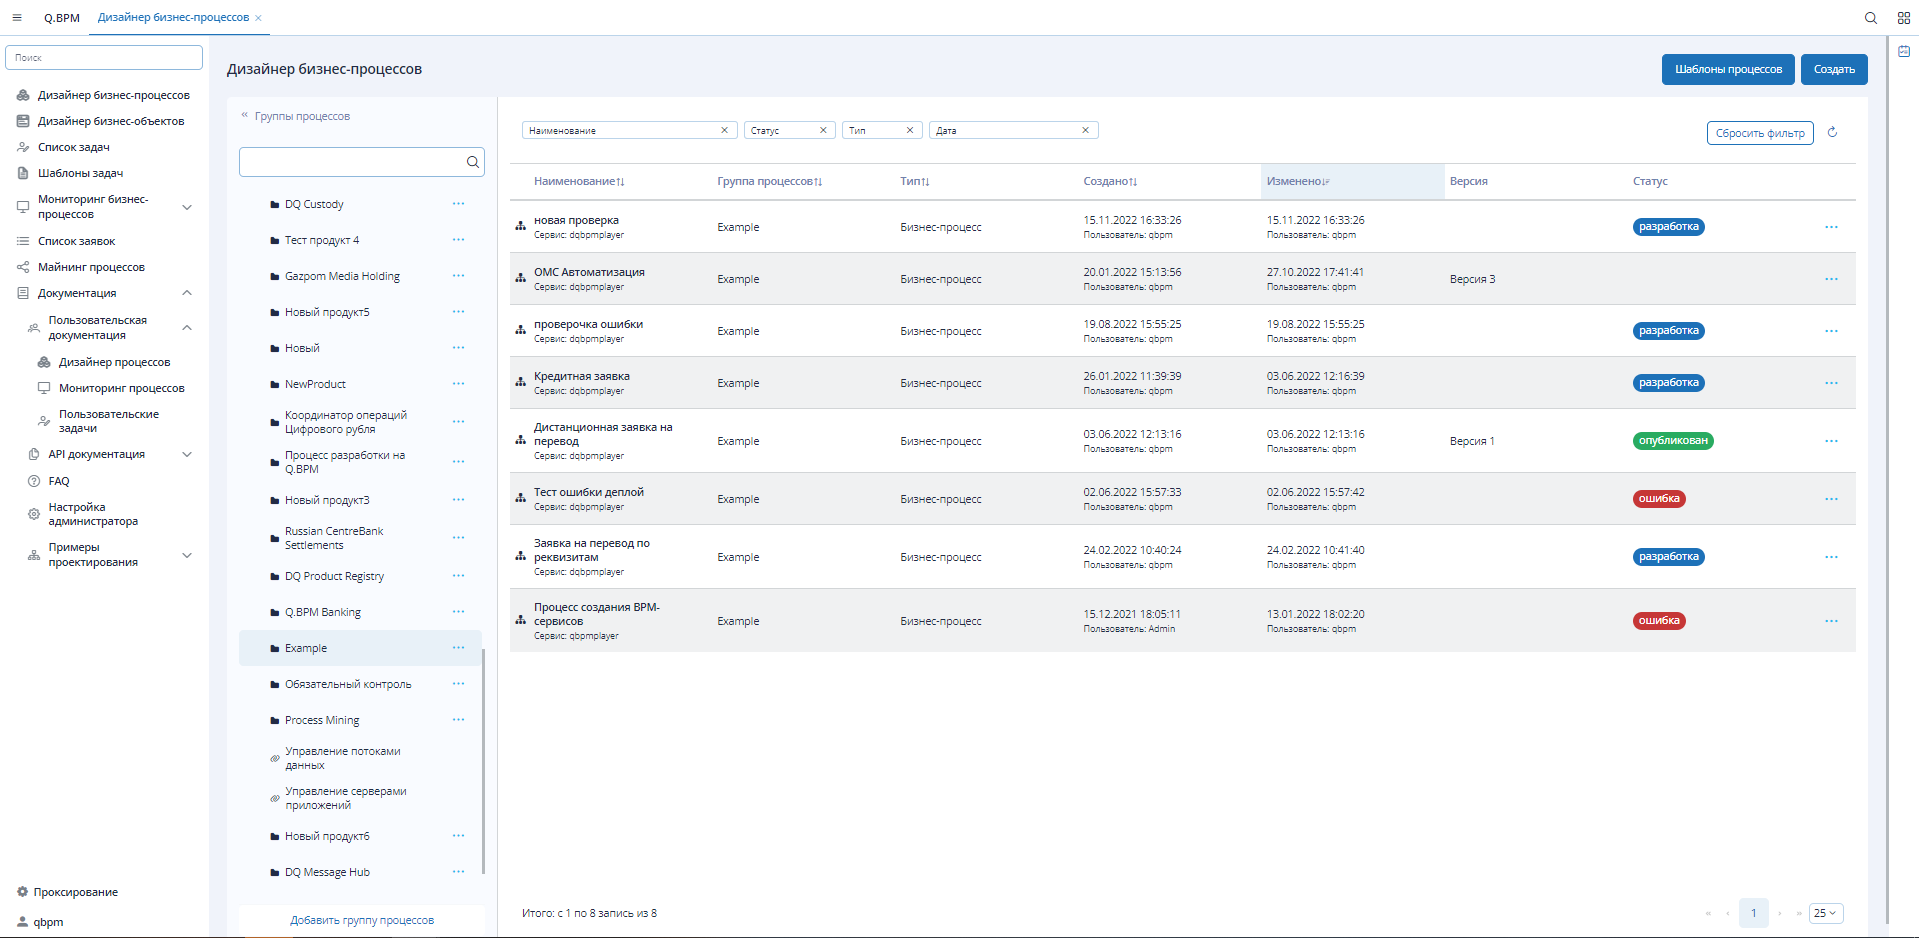Collapse the Группы процессов panel
Screen dimensions: 1919x938
(x=244, y=116)
